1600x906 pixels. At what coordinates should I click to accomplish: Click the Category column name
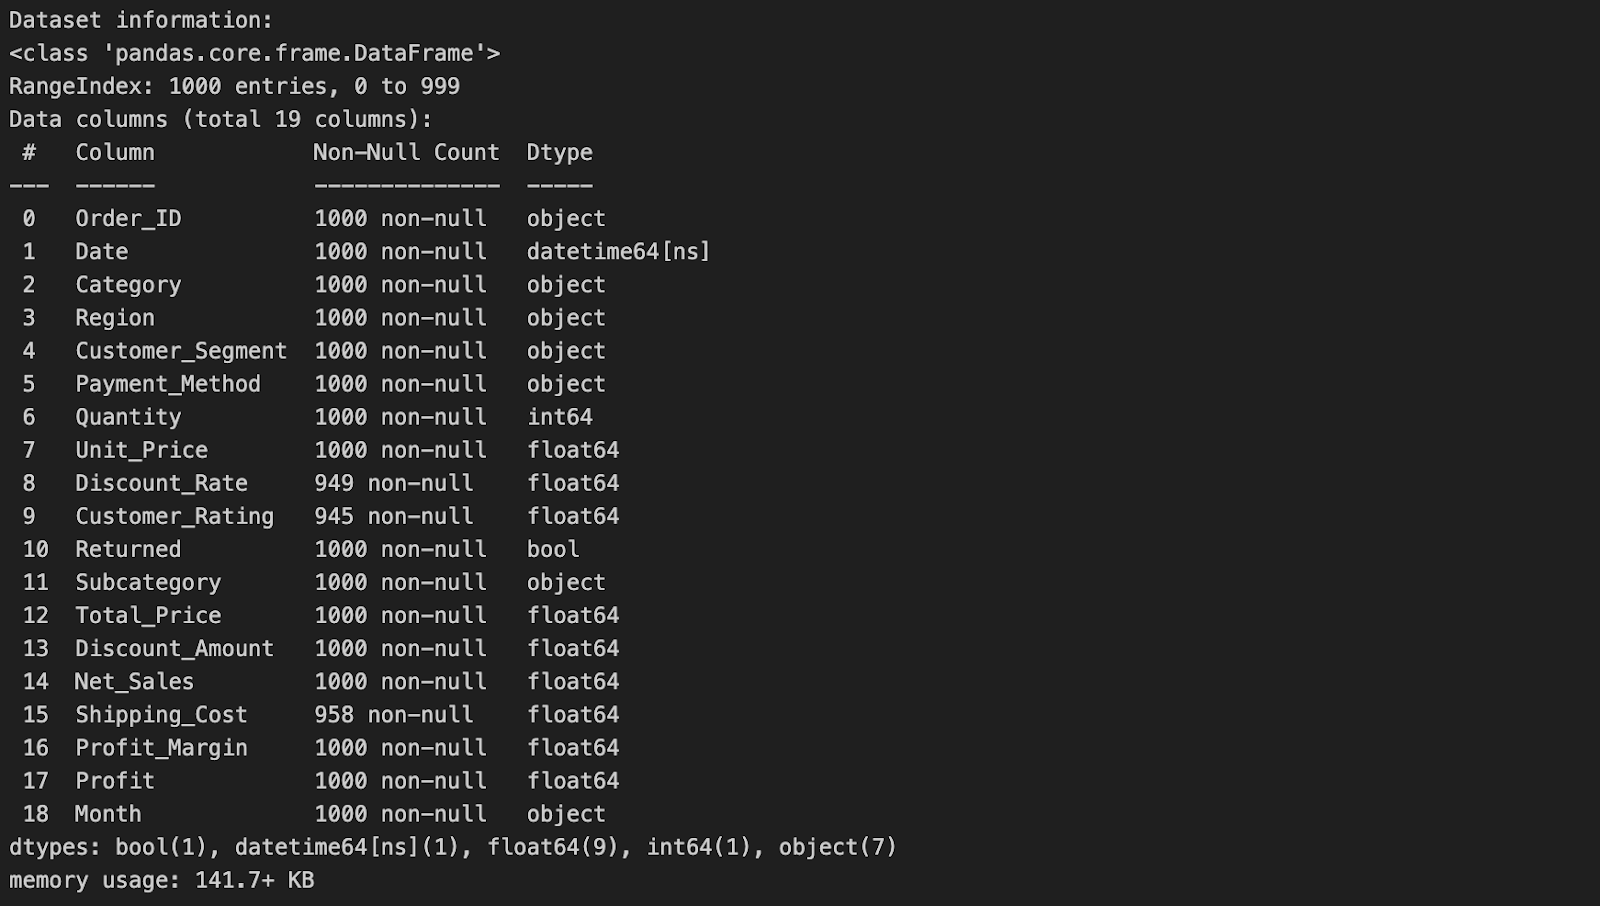[128, 284]
